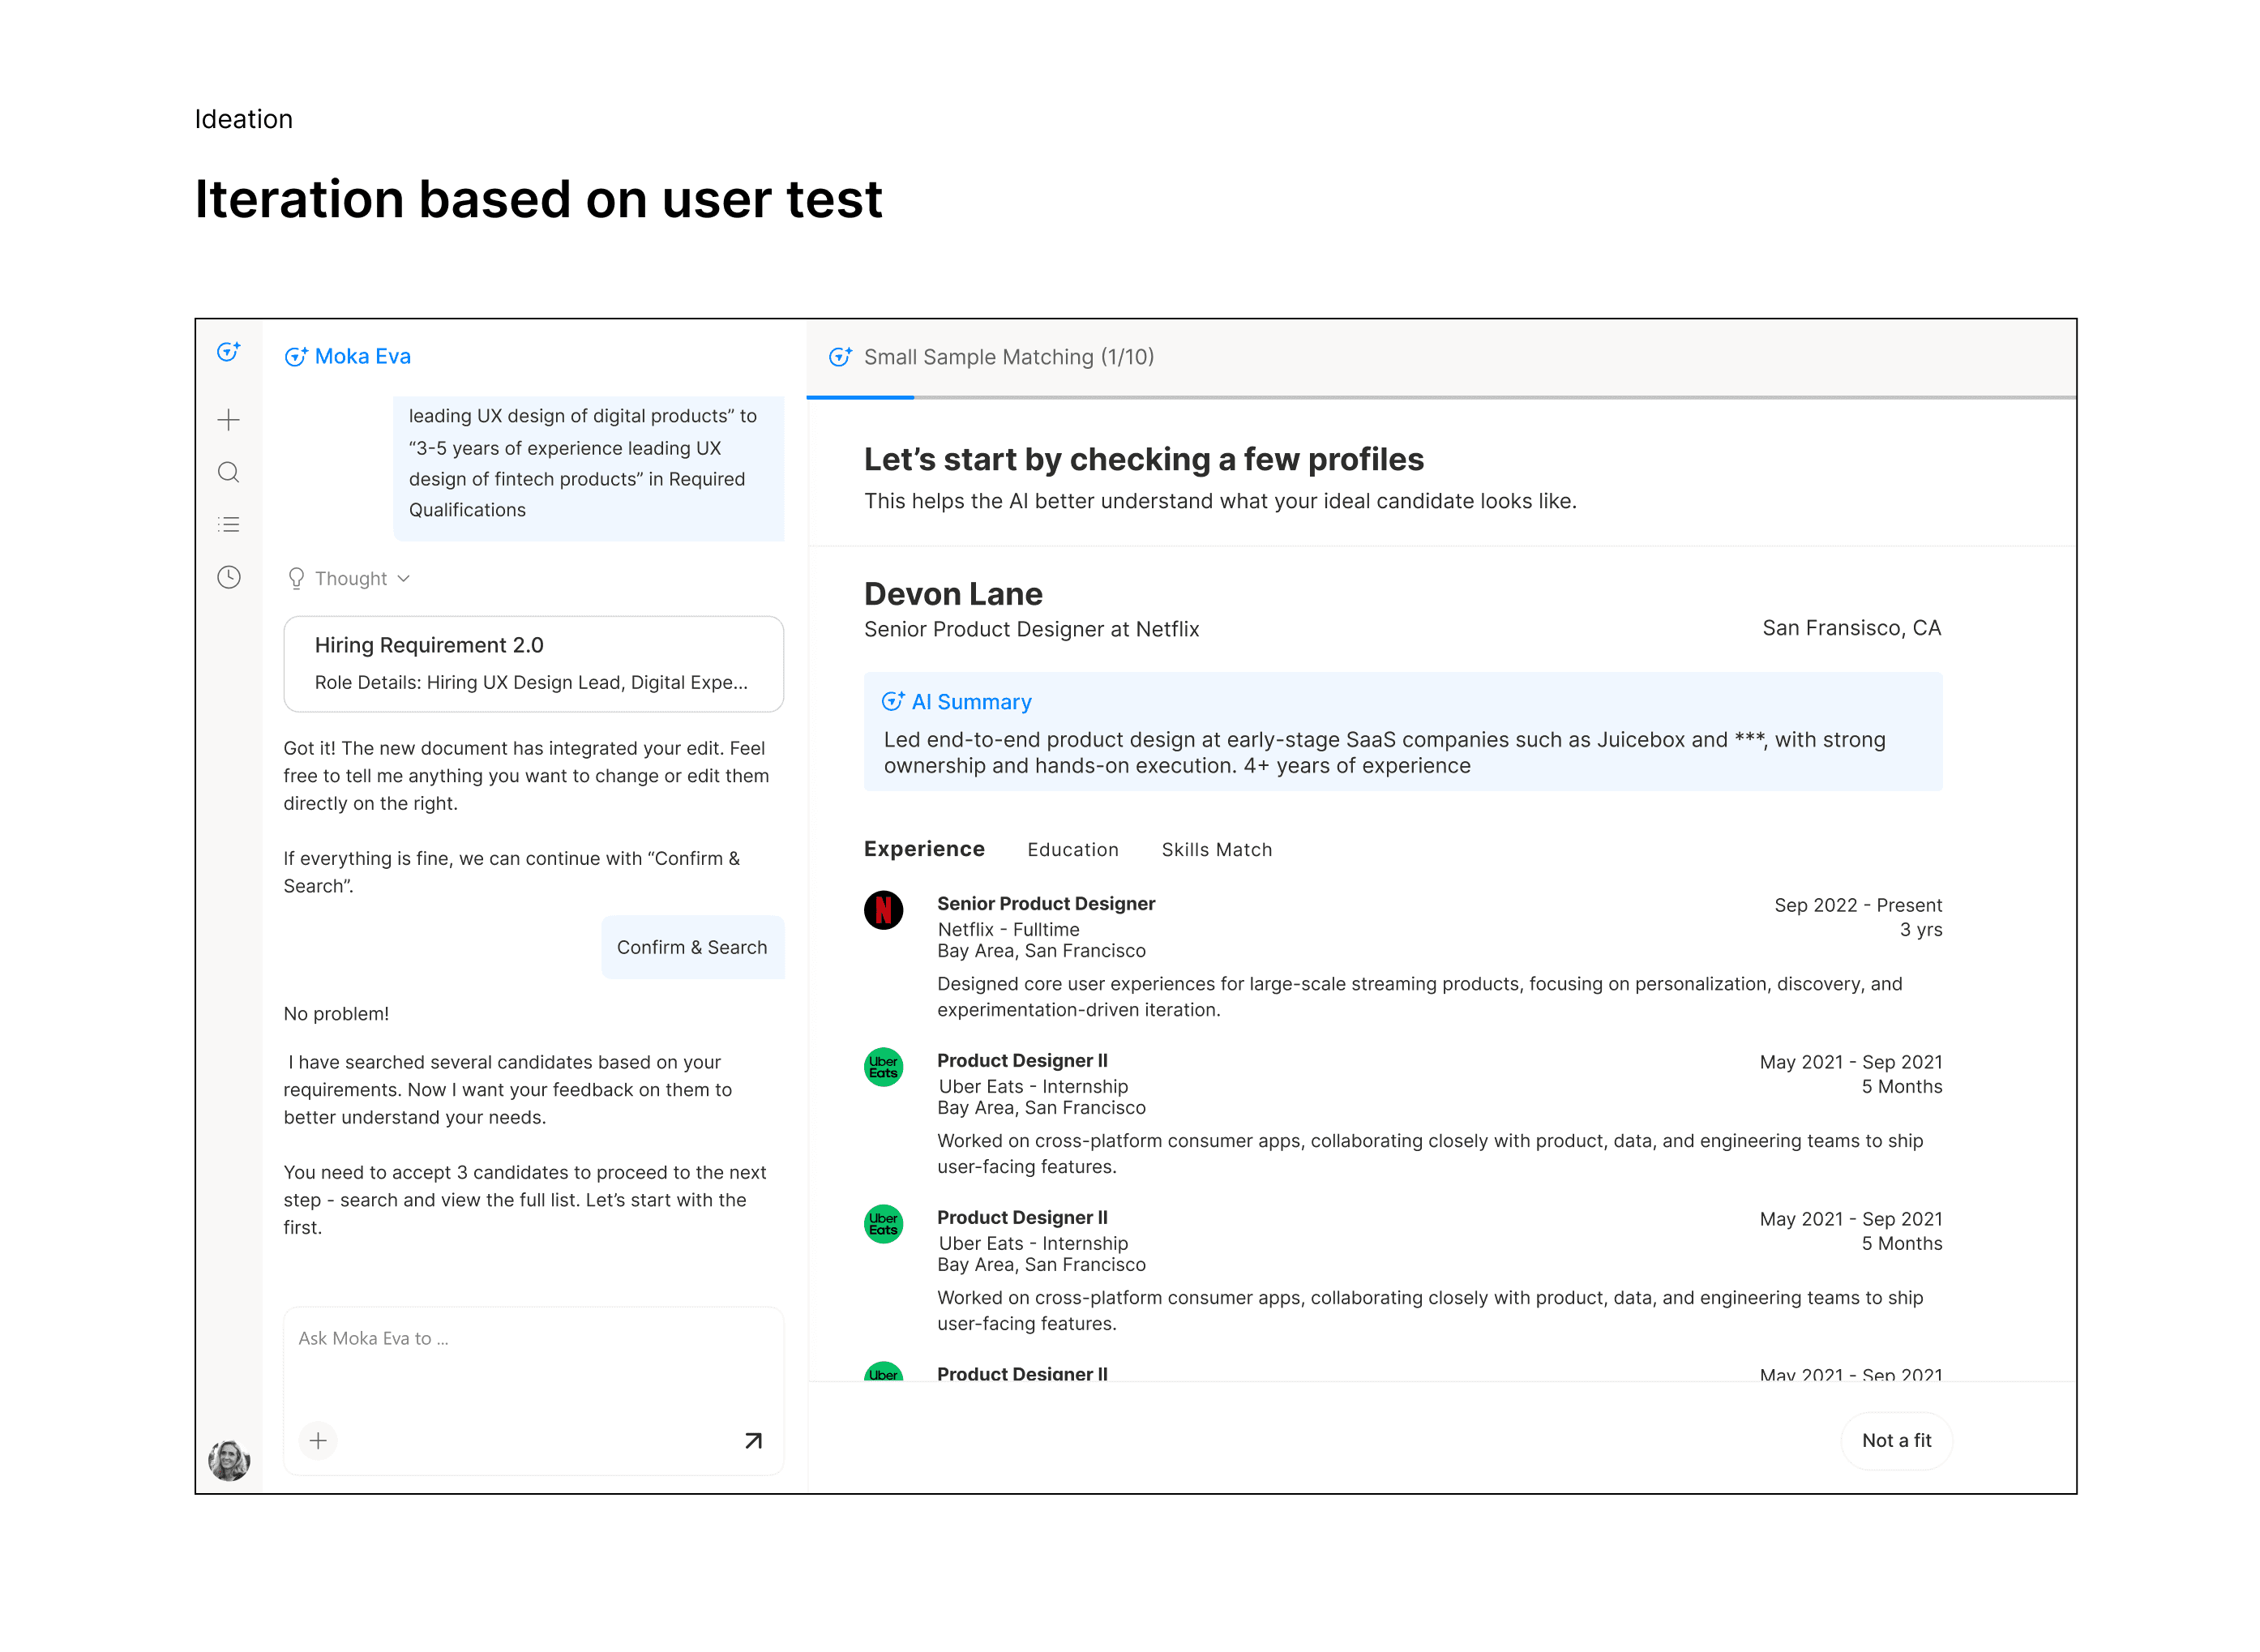Click the Moka Eva logo in sidebar

pos(228,352)
